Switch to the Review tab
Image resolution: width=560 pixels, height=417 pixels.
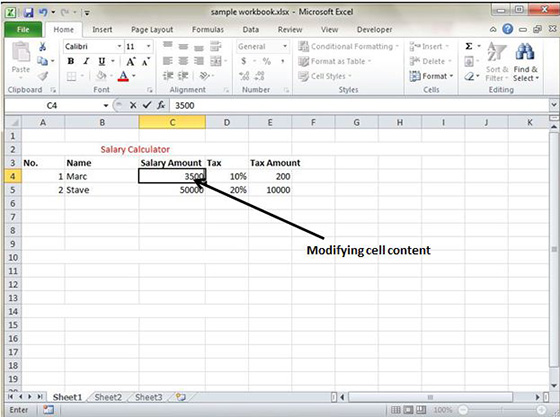[290, 30]
